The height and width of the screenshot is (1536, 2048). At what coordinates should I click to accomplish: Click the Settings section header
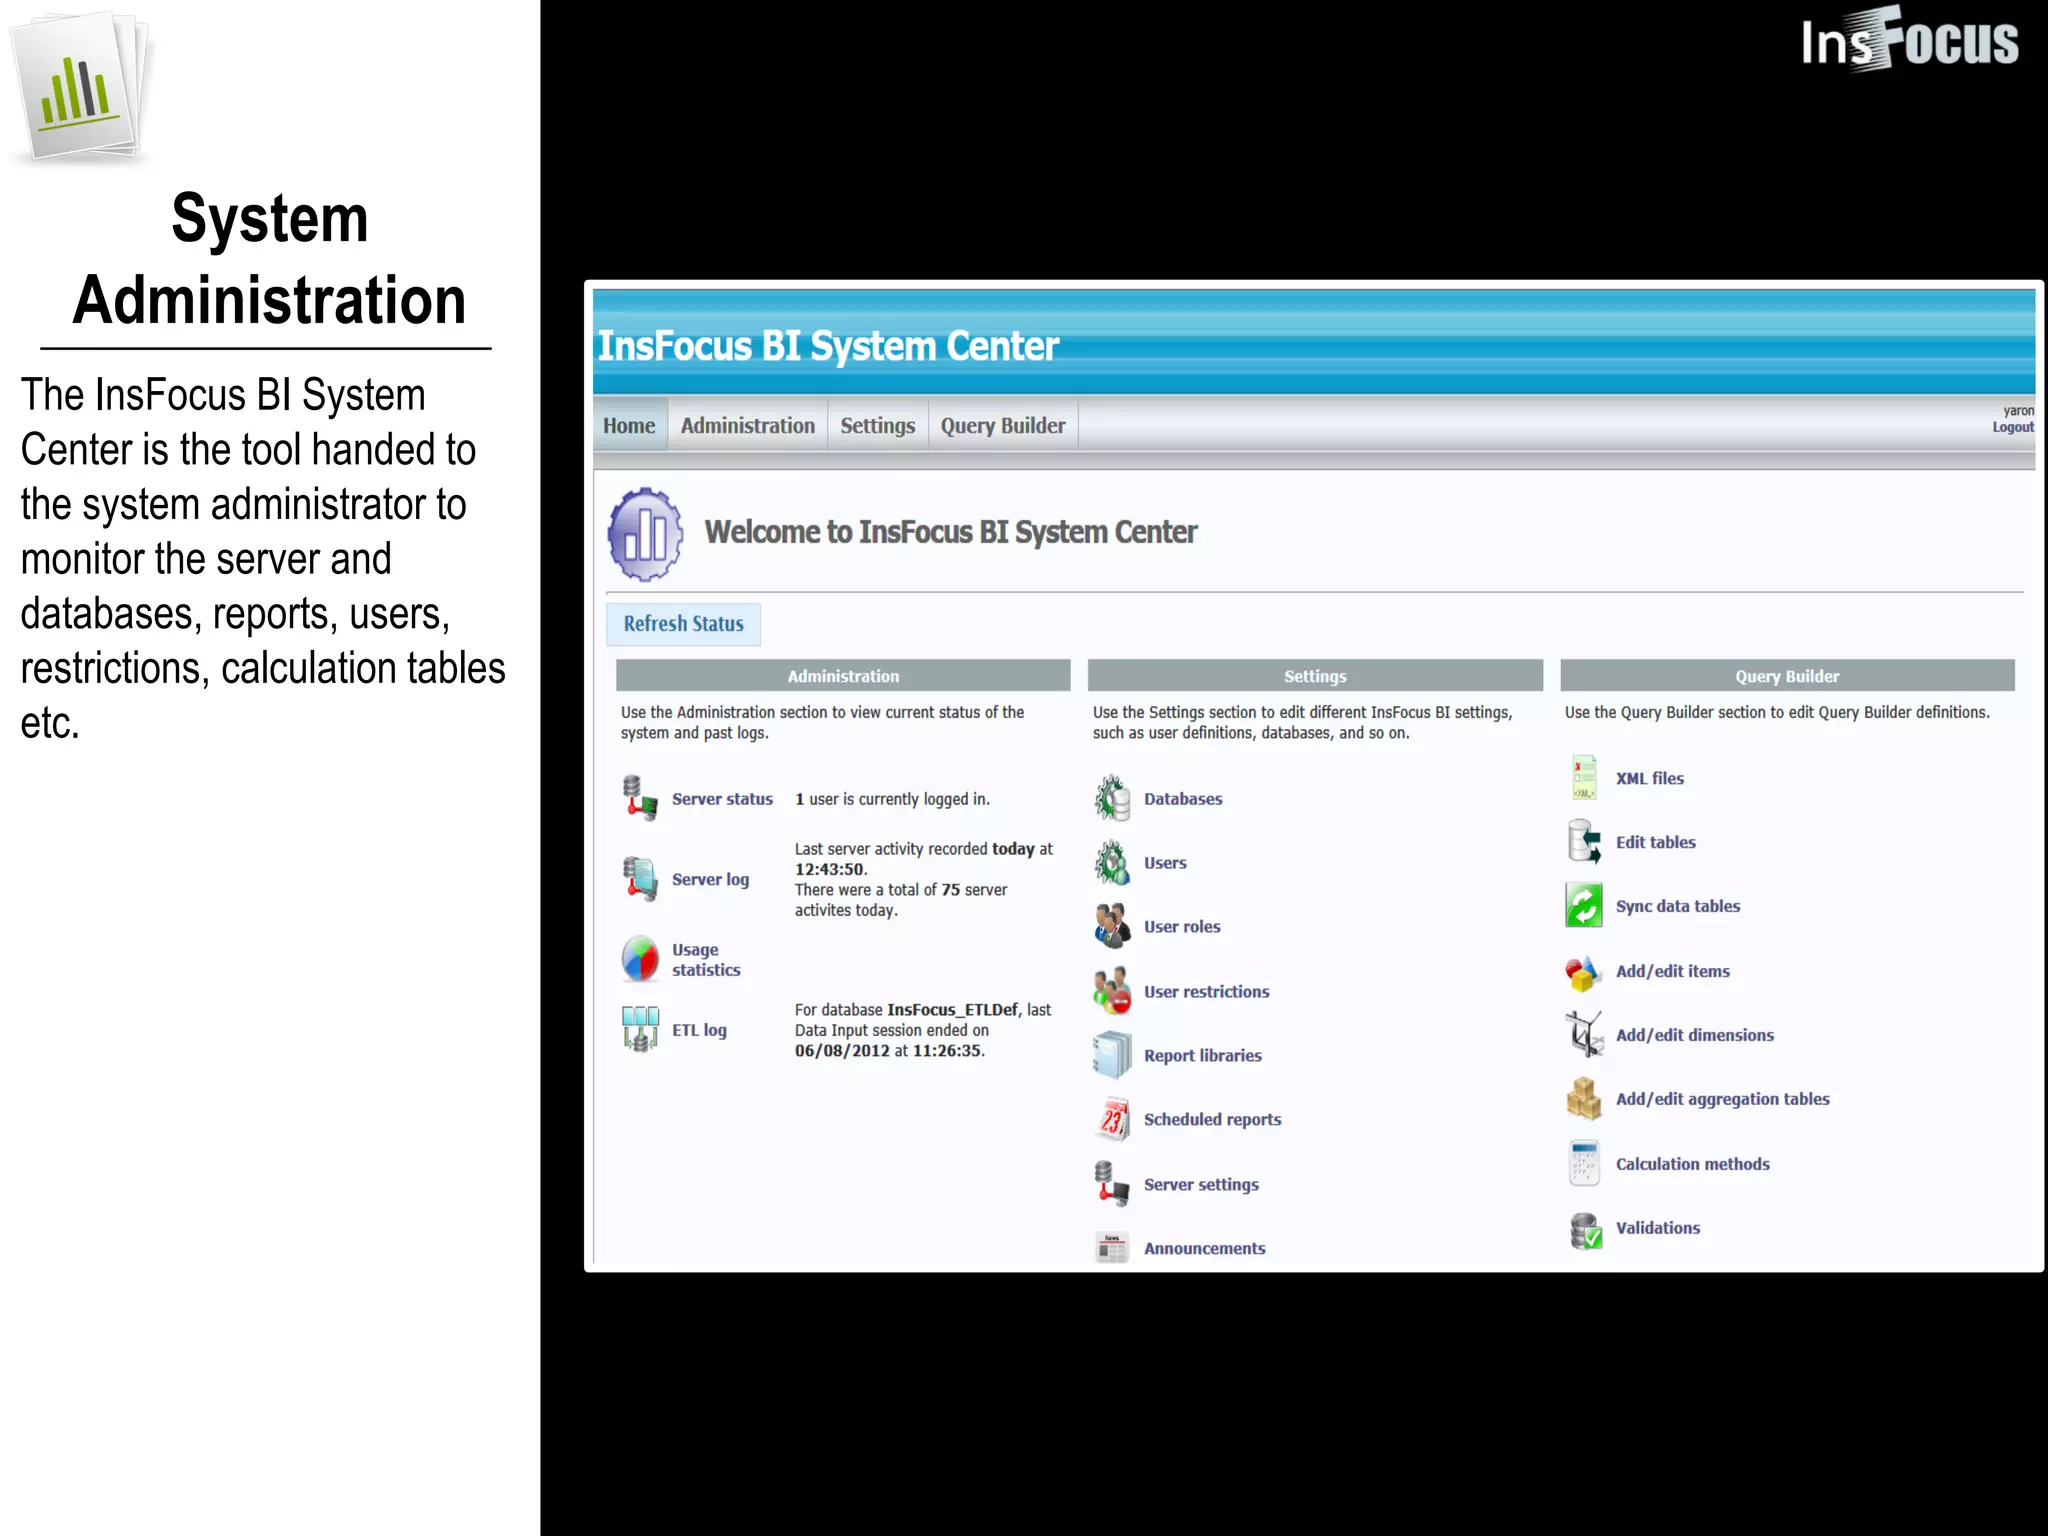point(1315,676)
